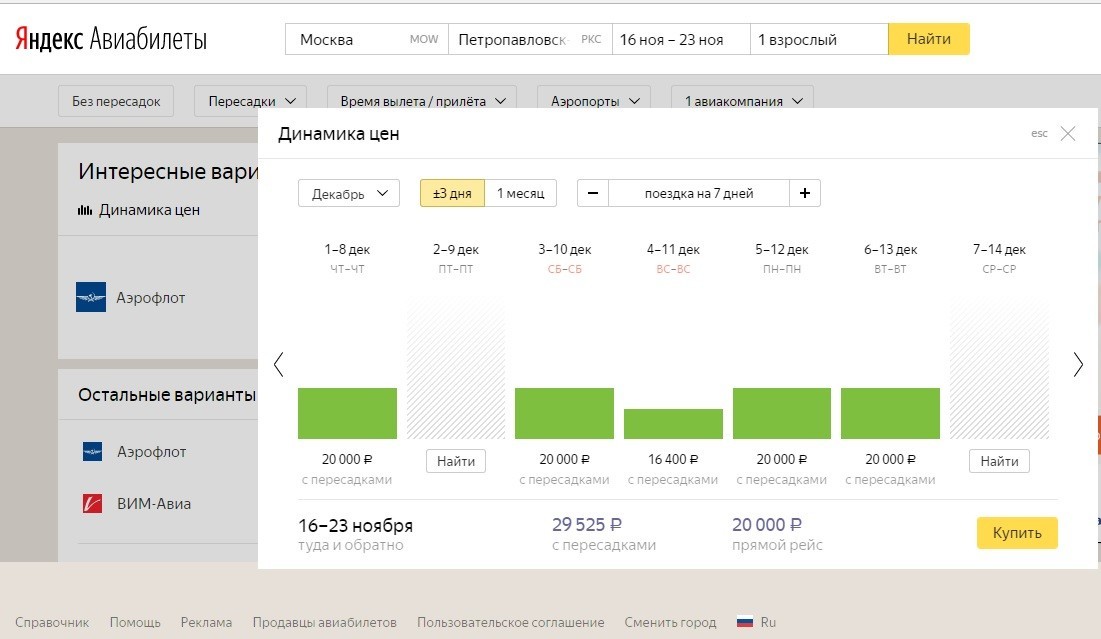
Task: Click the Яндекс Авиабилеты logo
Action: (x=111, y=39)
